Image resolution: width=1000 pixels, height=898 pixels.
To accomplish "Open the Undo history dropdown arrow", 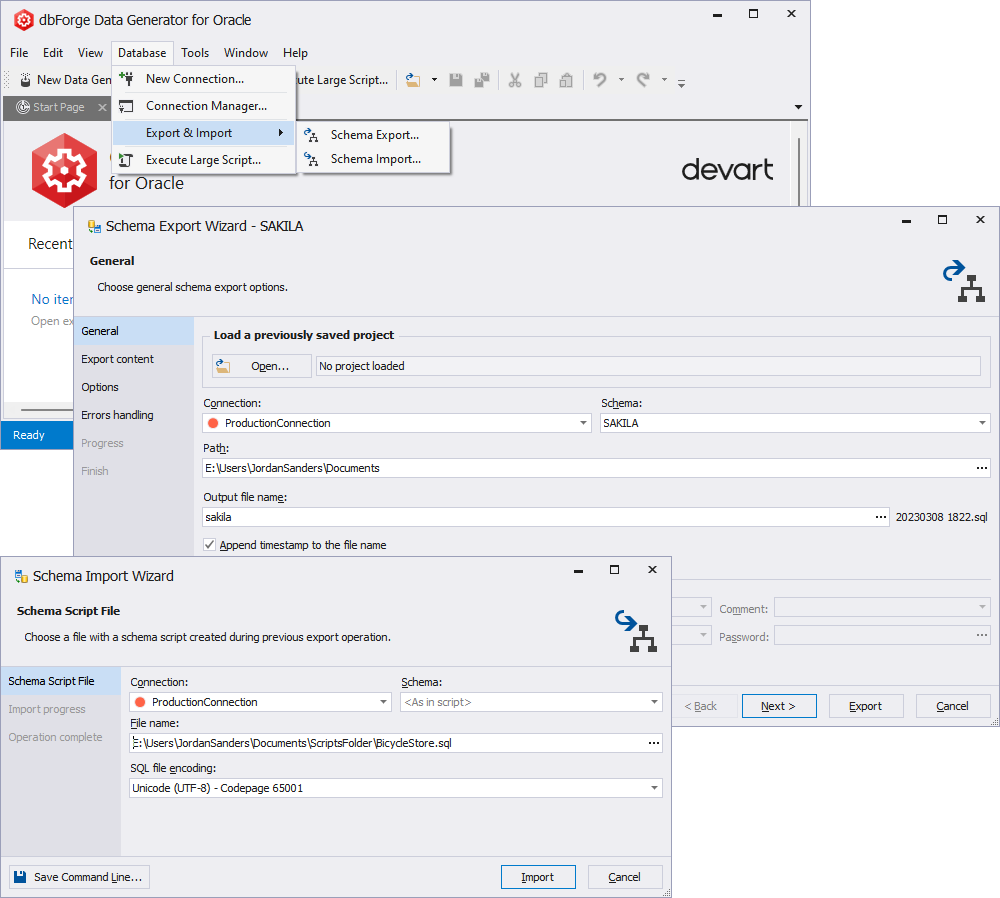I will tap(621, 80).
